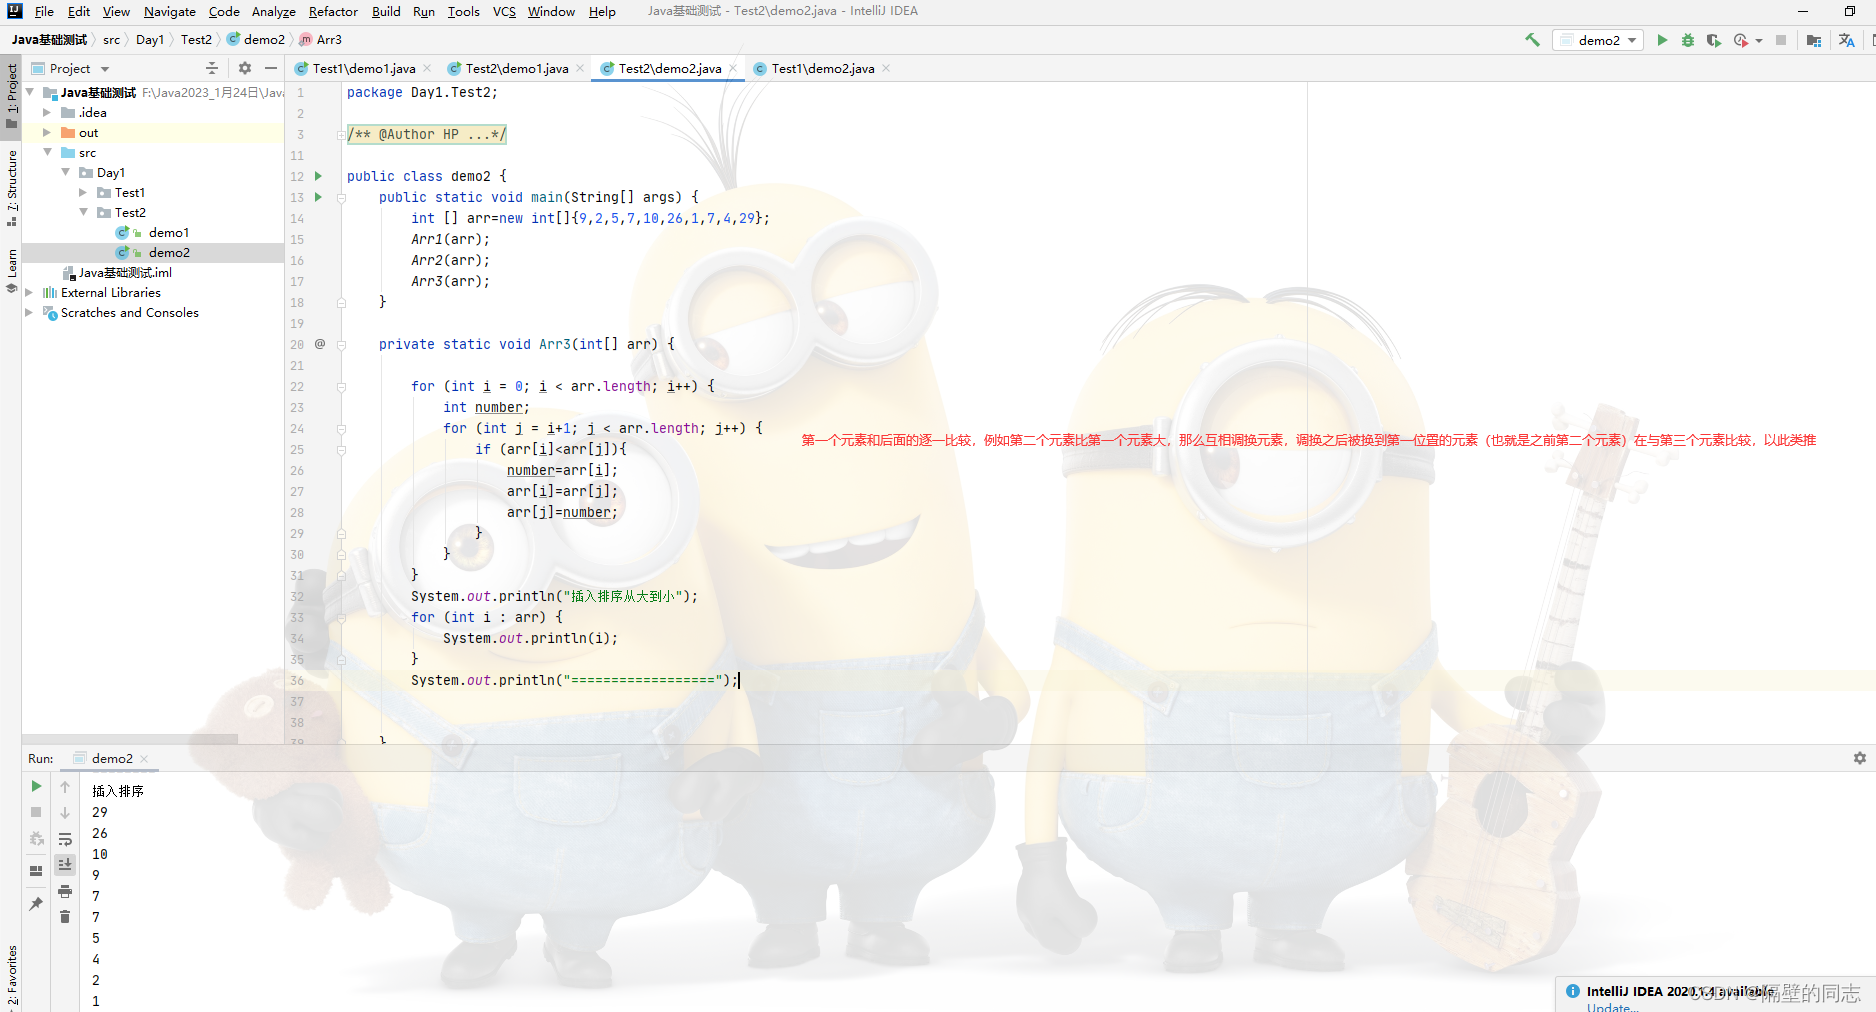Debug demo2 using the green bug icon
The height and width of the screenshot is (1012, 1876).
click(x=1688, y=40)
